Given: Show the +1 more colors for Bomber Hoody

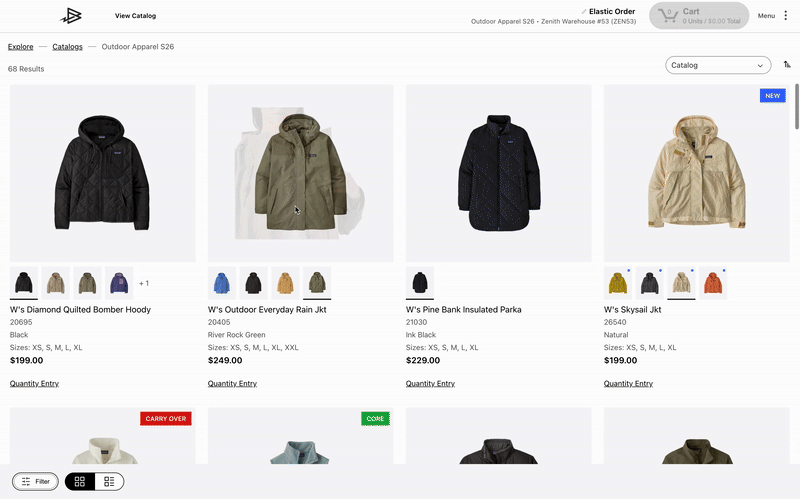Looking at the screenshot, I should 143,283.
